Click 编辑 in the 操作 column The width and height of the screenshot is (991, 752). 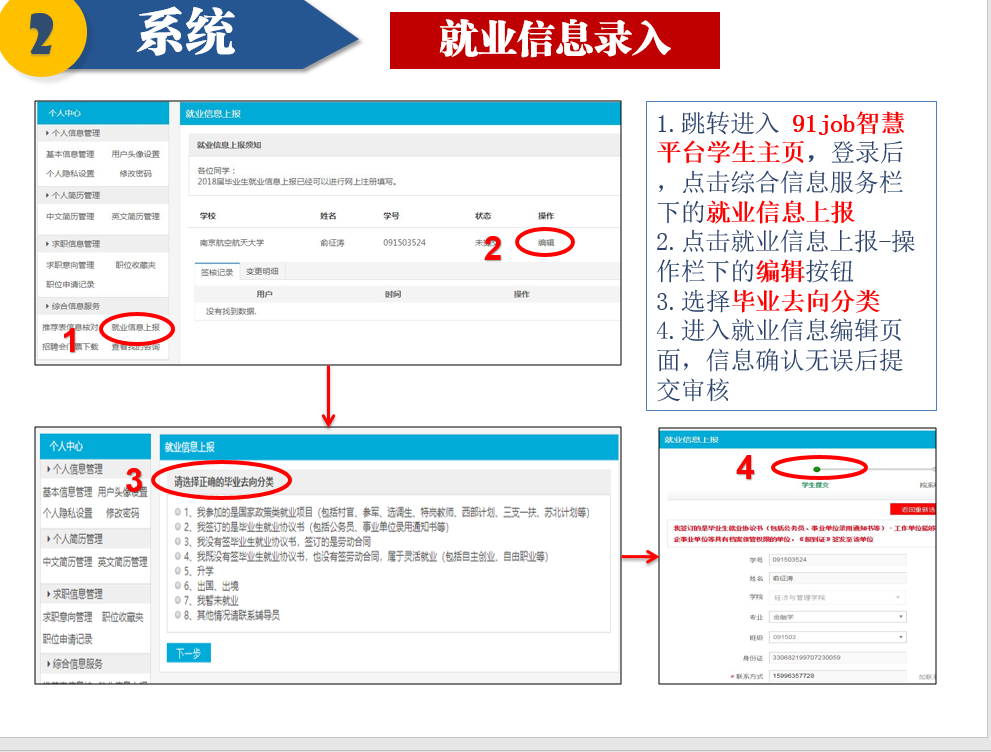tap(545, 243)
